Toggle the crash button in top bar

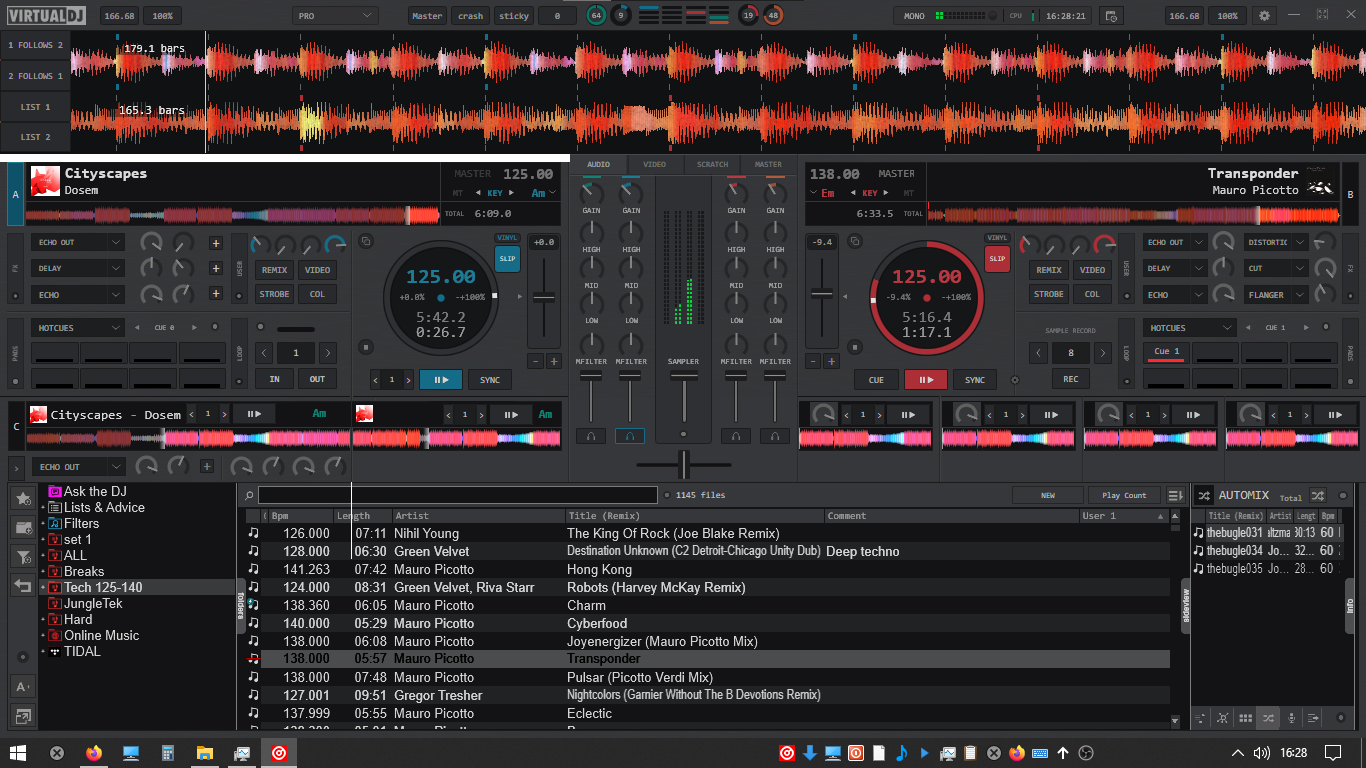point(470,16)
